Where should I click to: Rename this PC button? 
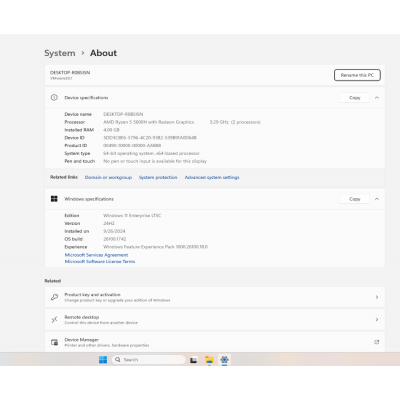coord(357,75)
